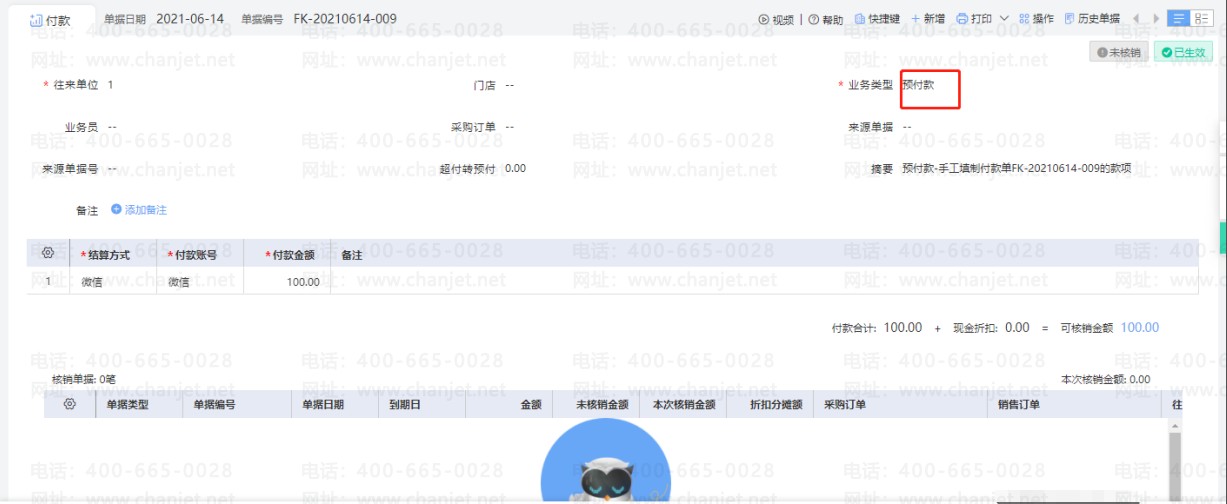Click the 付款合计 total 100.00
The height and width of the screenshot is (504, 1227).
click(x=903, y=328)
